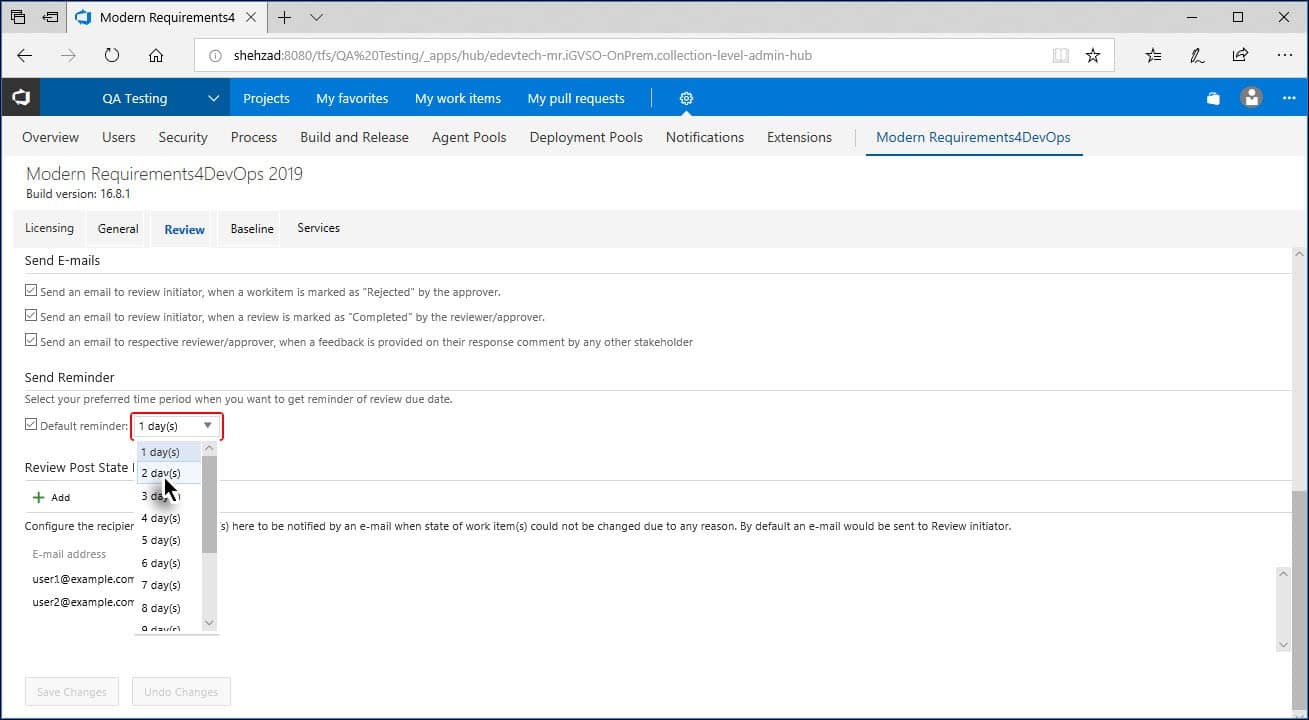The image size is (1309, 720).
Task: Toggle email when review is marked Completed
Action: [32, 316]
